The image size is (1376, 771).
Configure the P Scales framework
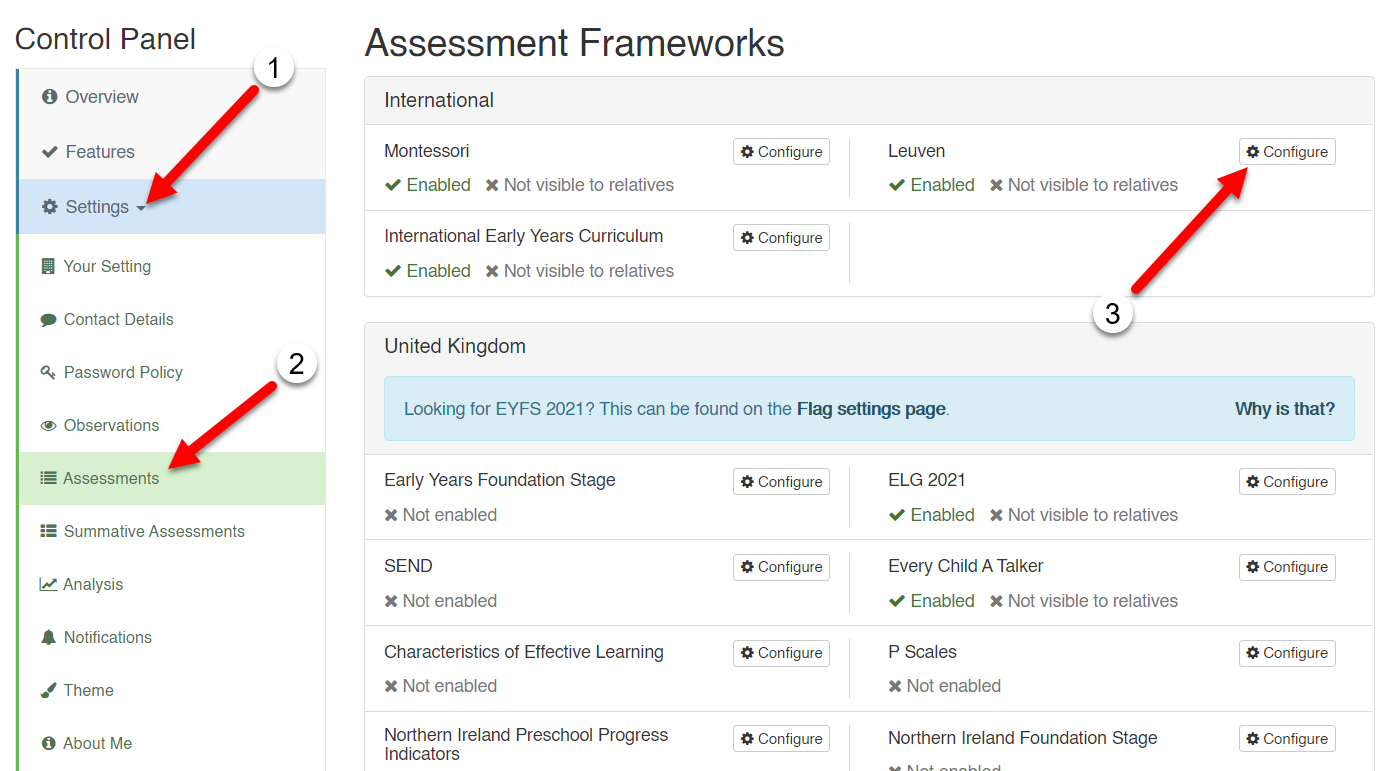click(x=1287, y=653)
